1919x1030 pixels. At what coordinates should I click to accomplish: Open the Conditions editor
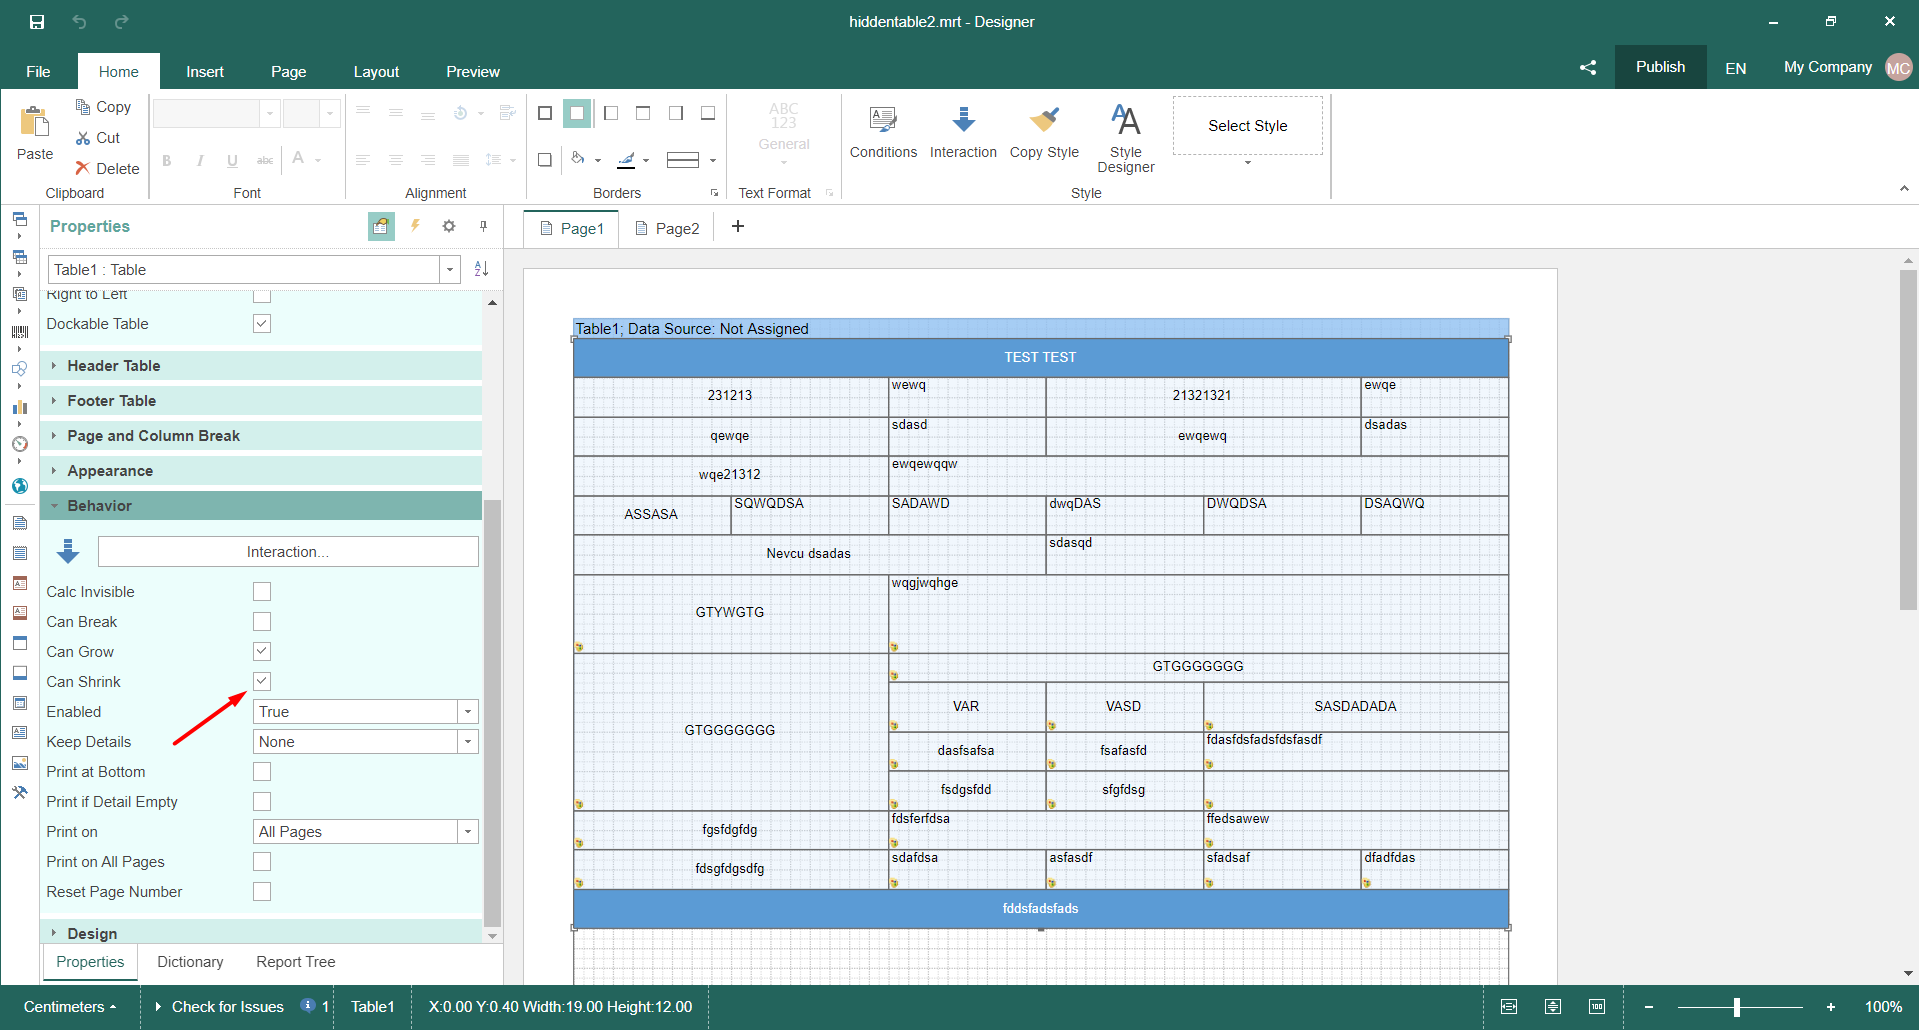tap(883, 131)
